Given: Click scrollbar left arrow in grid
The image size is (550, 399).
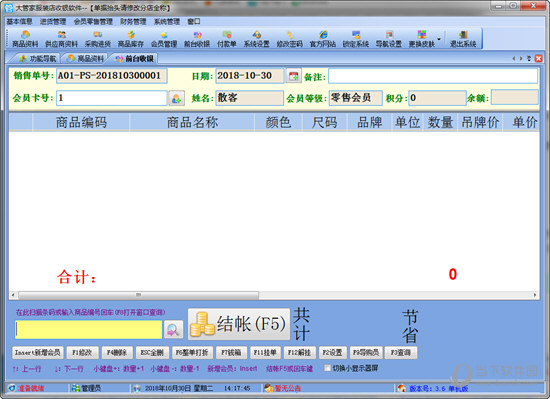Looking at the screenshot, I should click(13, 295).
